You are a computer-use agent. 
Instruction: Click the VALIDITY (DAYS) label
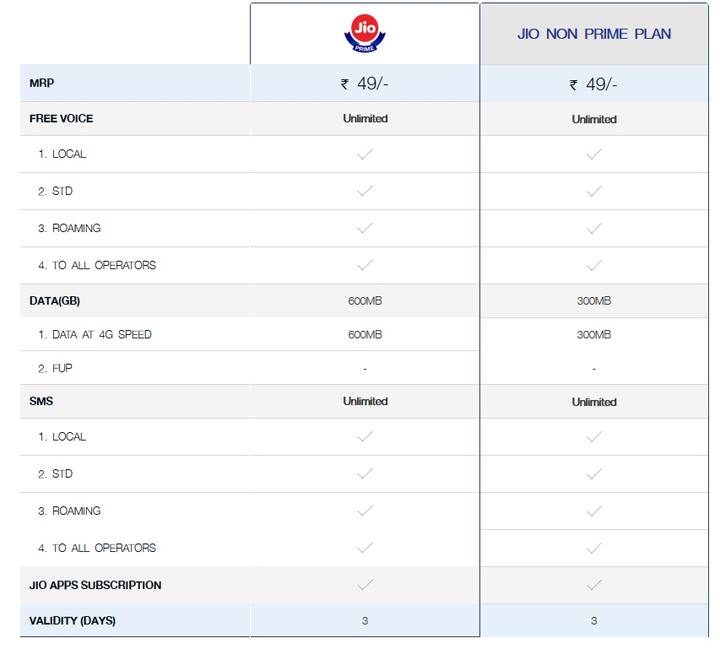(x=72, y=621)
